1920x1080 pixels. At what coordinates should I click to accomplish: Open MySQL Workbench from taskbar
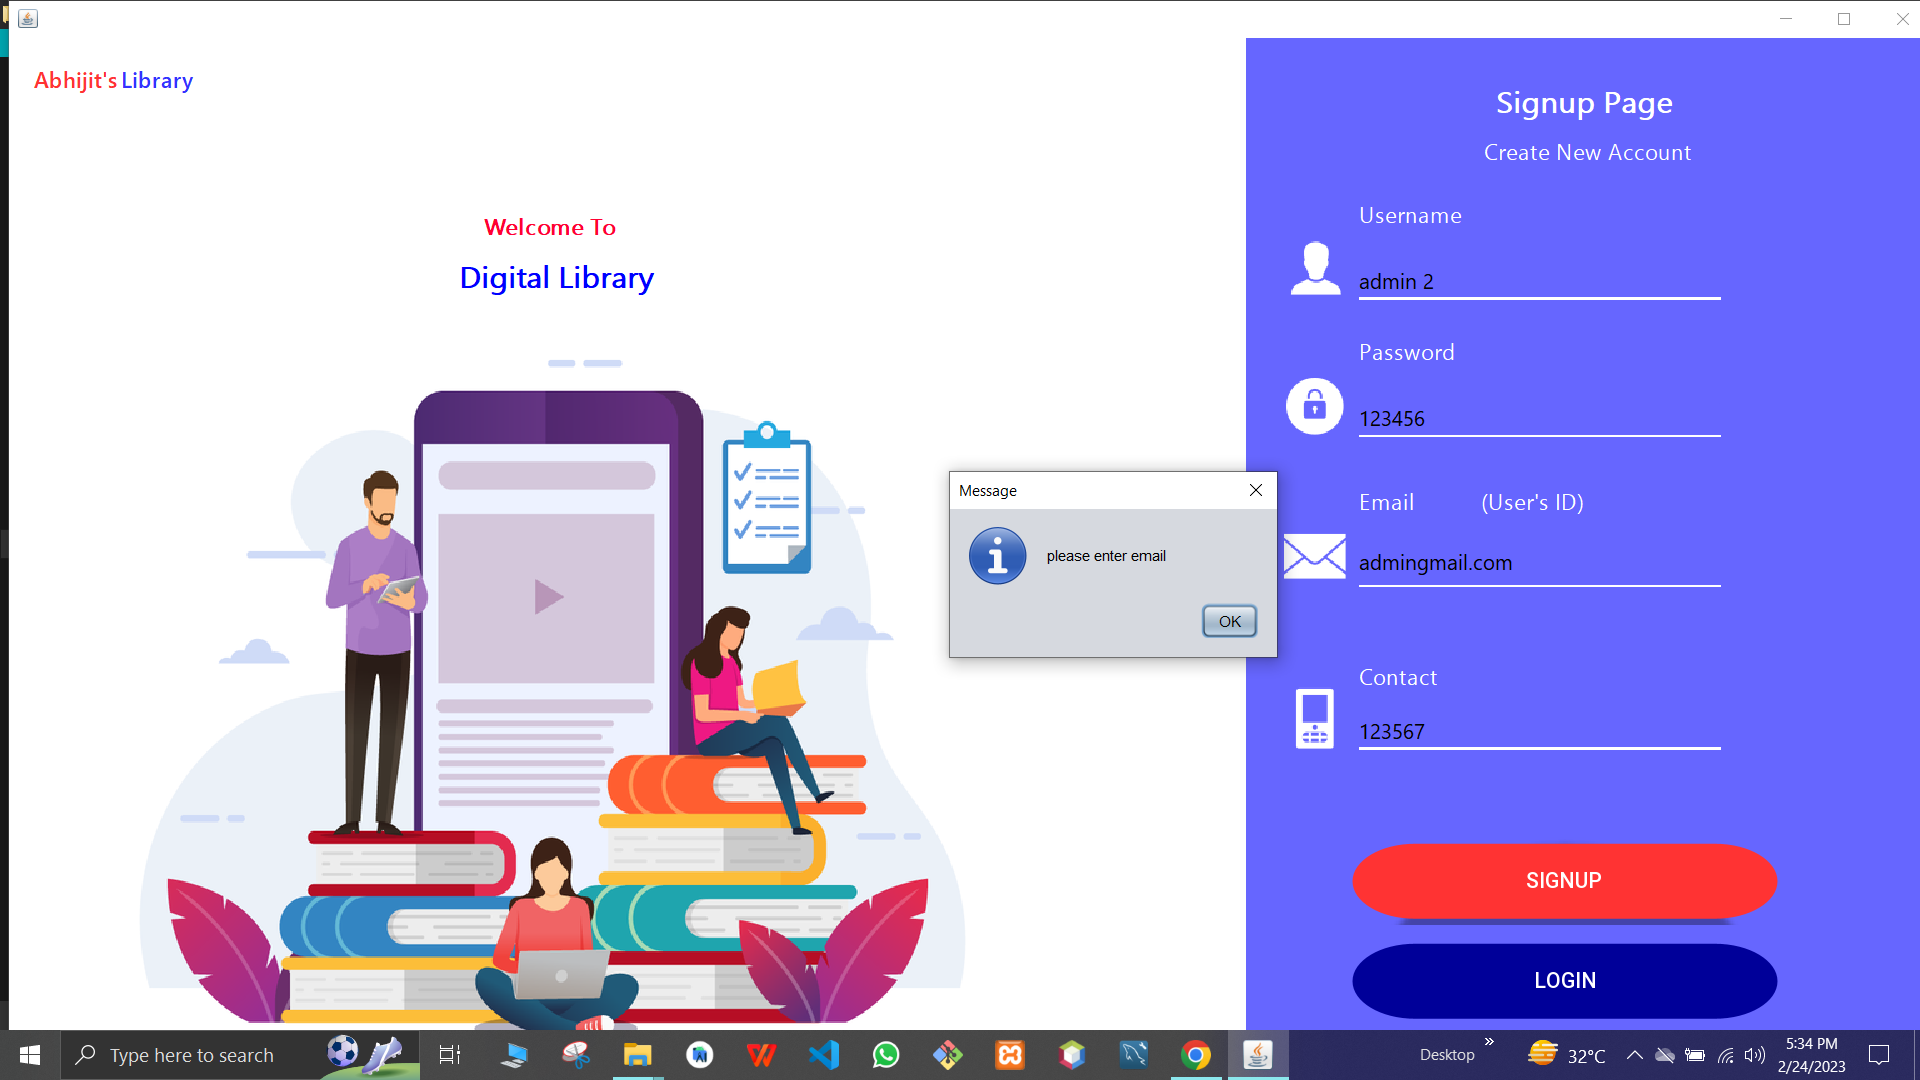click(x=1134, y=1055)
